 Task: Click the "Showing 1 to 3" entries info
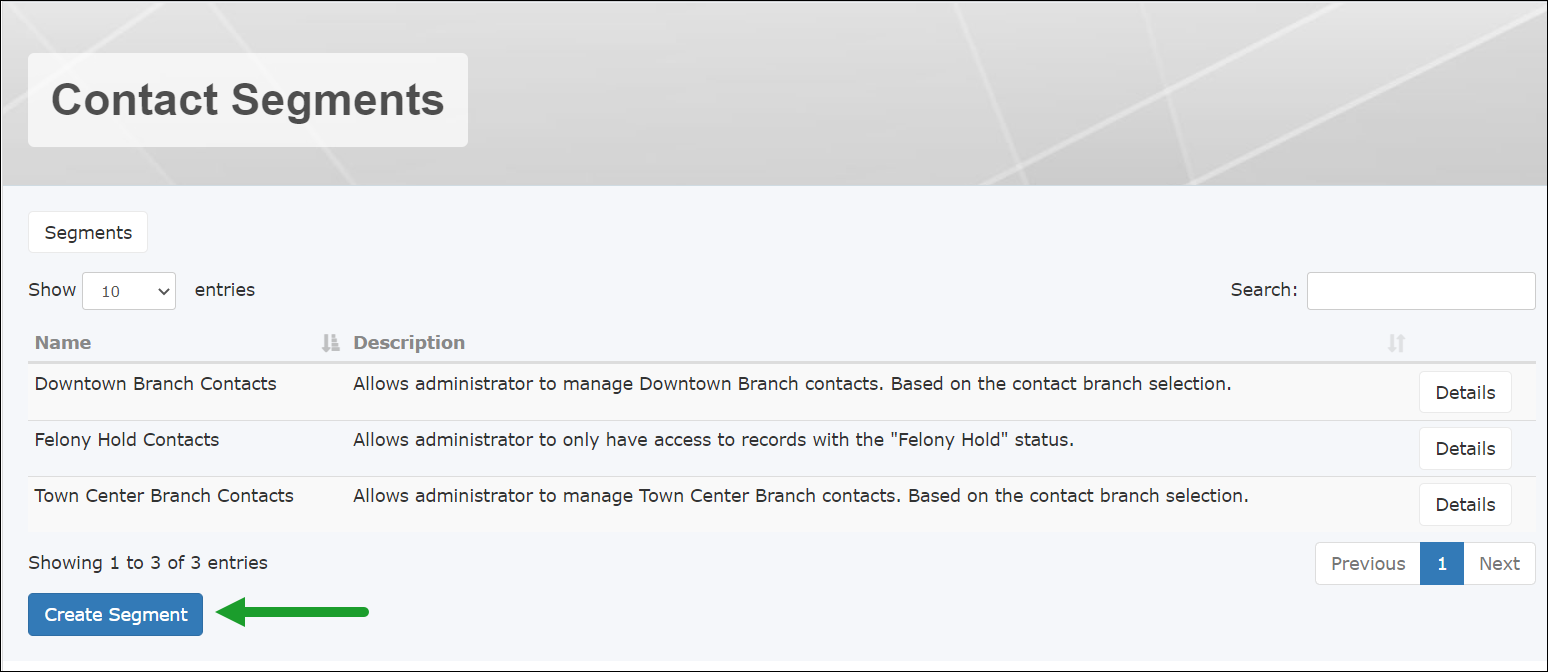pos(148,563)
